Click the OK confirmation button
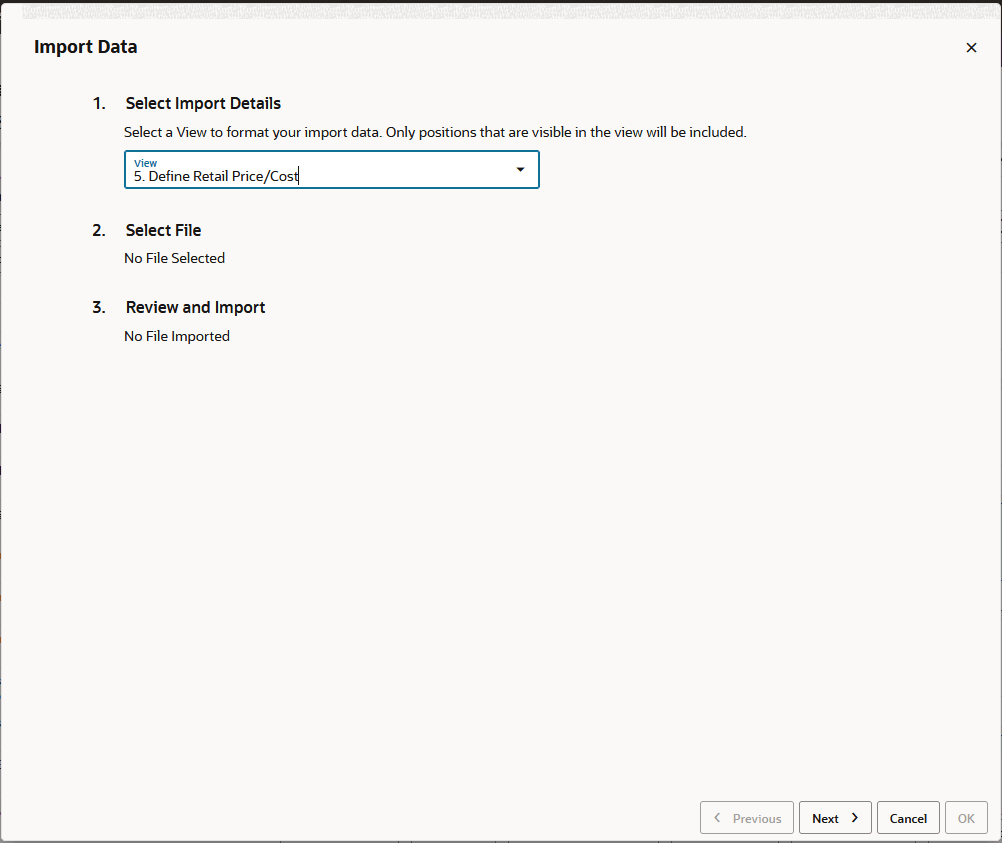The image size is (1002, 843). 965,817
